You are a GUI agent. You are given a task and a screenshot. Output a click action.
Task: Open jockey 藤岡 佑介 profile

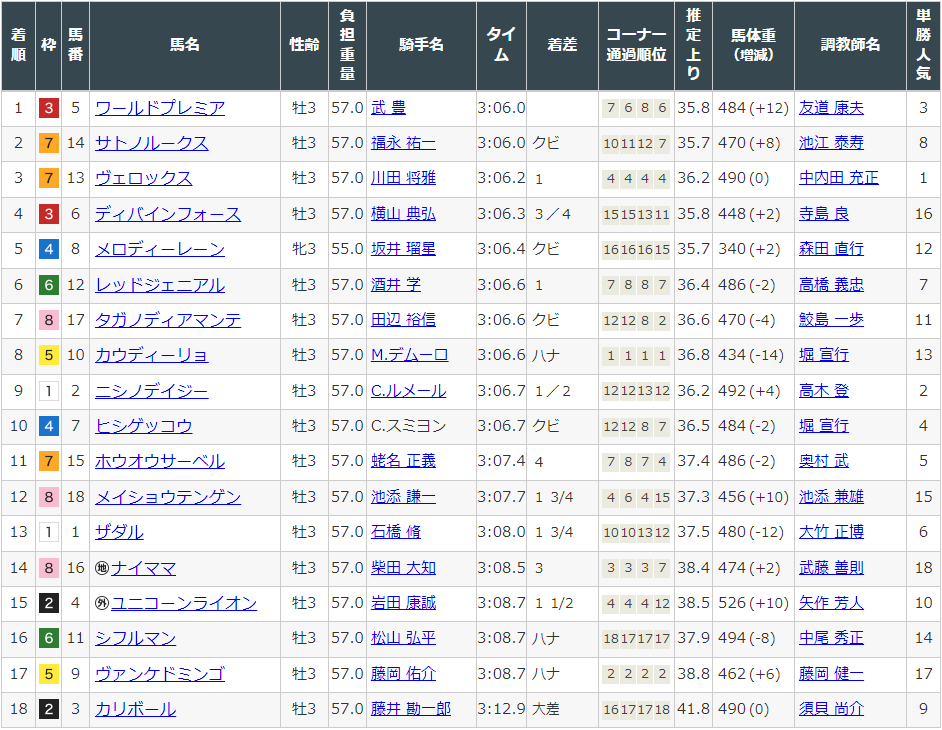(x=403, y=674)
